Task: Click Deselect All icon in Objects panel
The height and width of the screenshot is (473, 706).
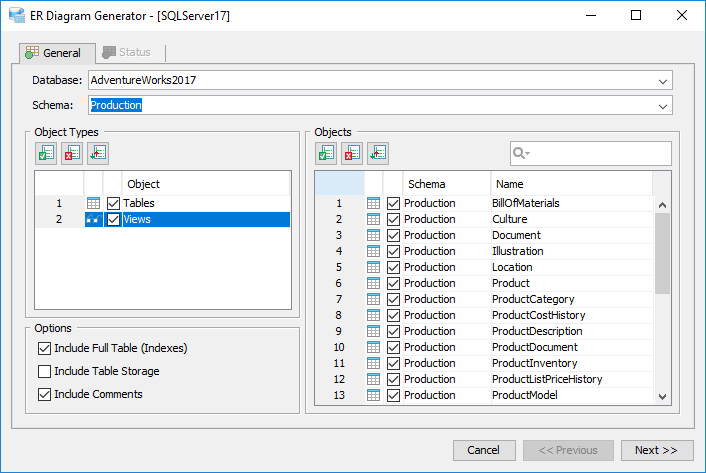Action: pos(352,153)
